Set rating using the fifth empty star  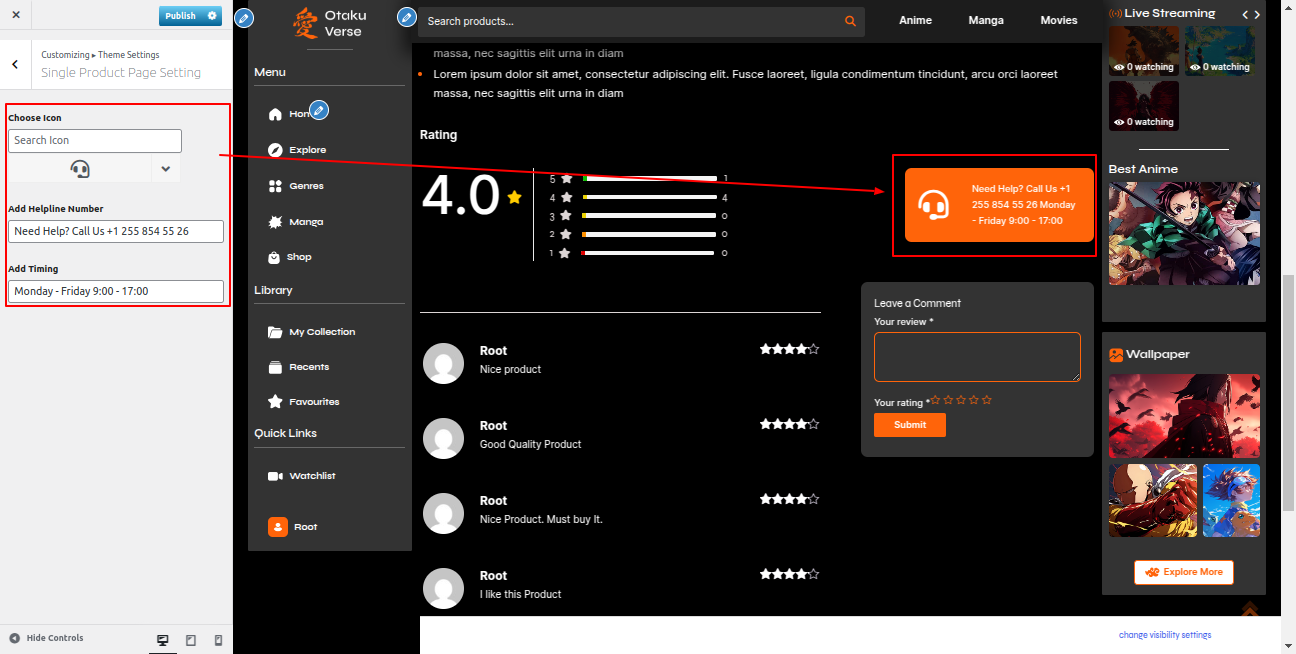(987, 400)
